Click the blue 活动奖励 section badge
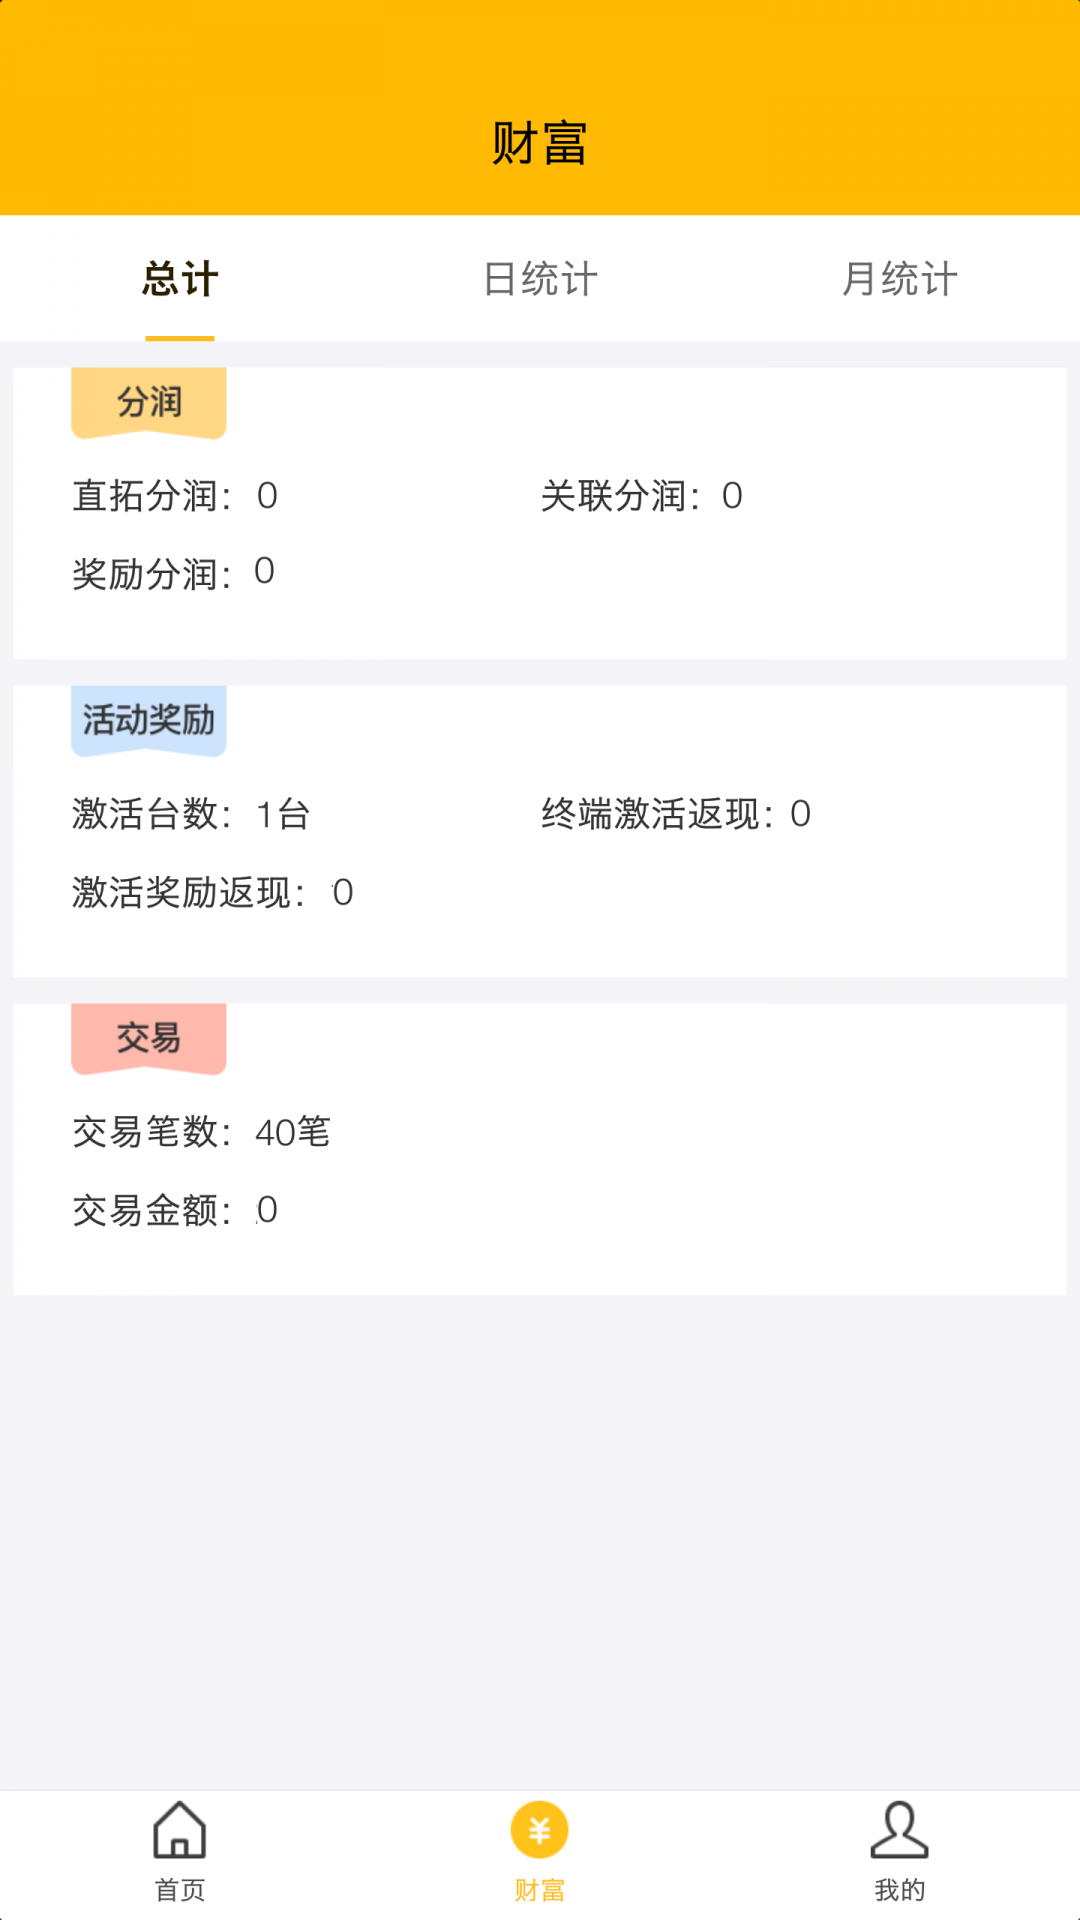 pyautogui.click(x=149, y=720)
